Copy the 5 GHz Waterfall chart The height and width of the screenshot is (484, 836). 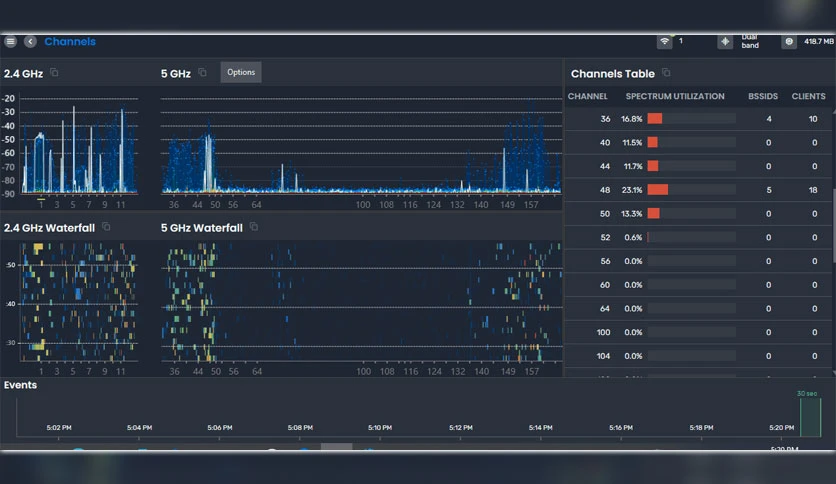tap(254, 227)
